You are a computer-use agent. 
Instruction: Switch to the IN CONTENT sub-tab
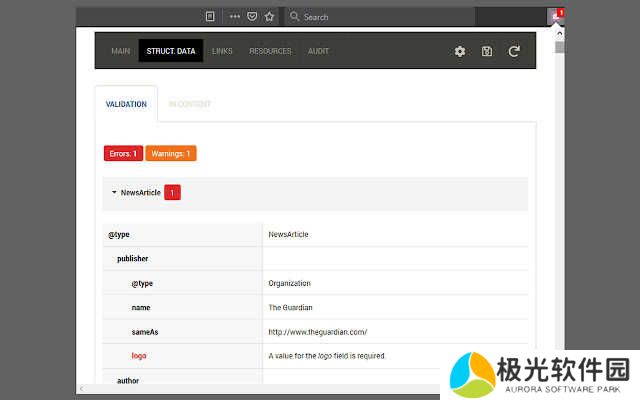coord(190,104)
